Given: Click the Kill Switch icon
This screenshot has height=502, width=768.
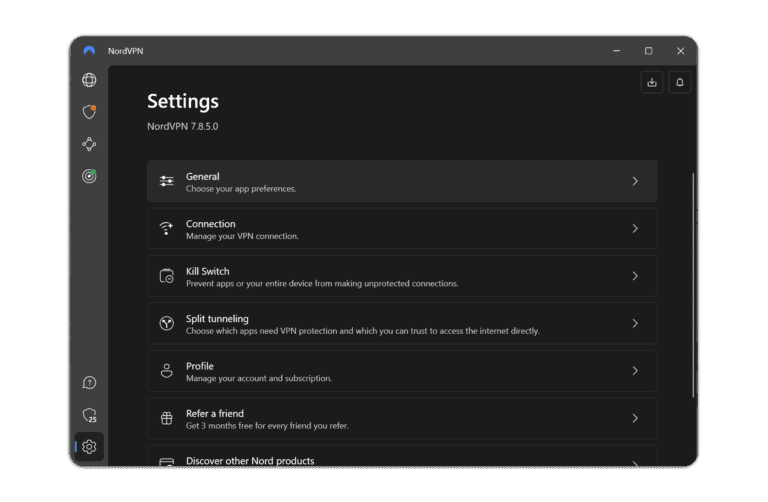Looking at the screenshot, I should coord(167,276).
